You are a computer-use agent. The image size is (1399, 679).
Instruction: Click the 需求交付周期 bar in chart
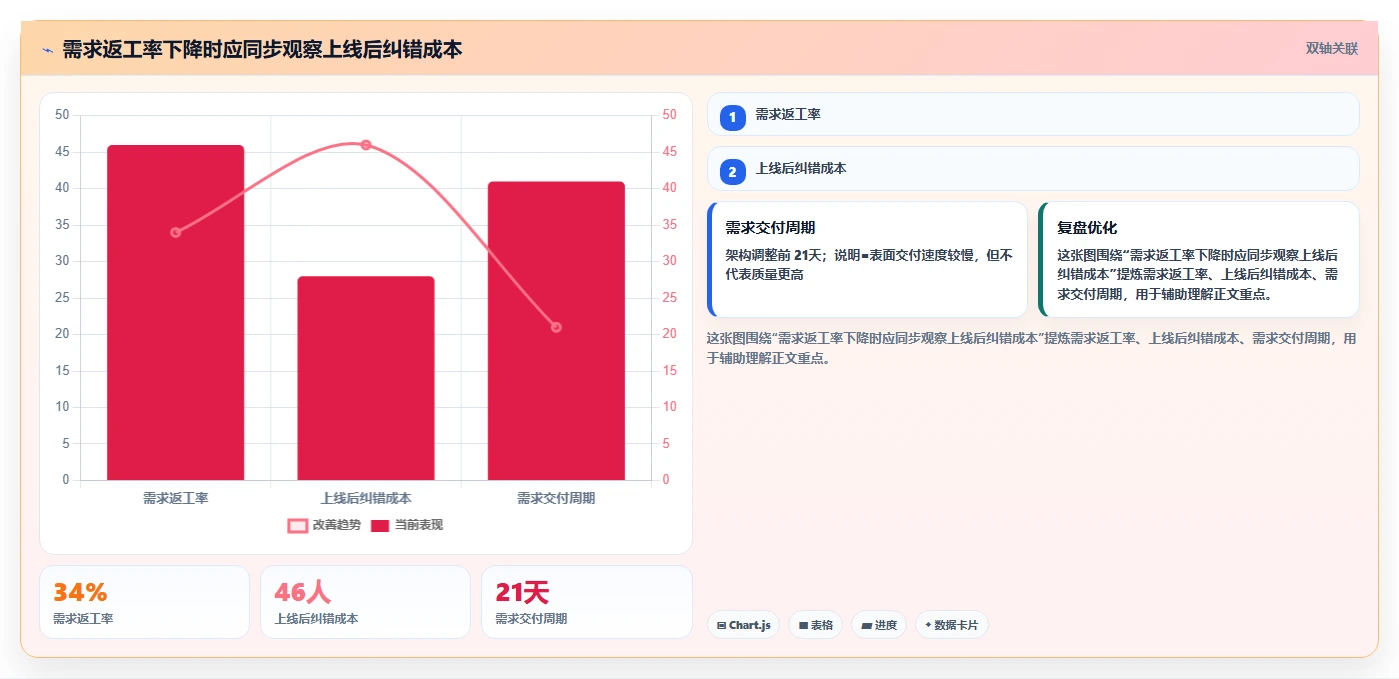pos(556,331)
